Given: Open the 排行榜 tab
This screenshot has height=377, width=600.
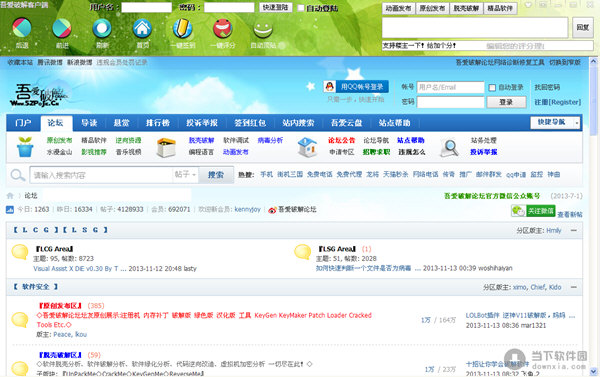Looking at the screenshot, I should 158,123.
